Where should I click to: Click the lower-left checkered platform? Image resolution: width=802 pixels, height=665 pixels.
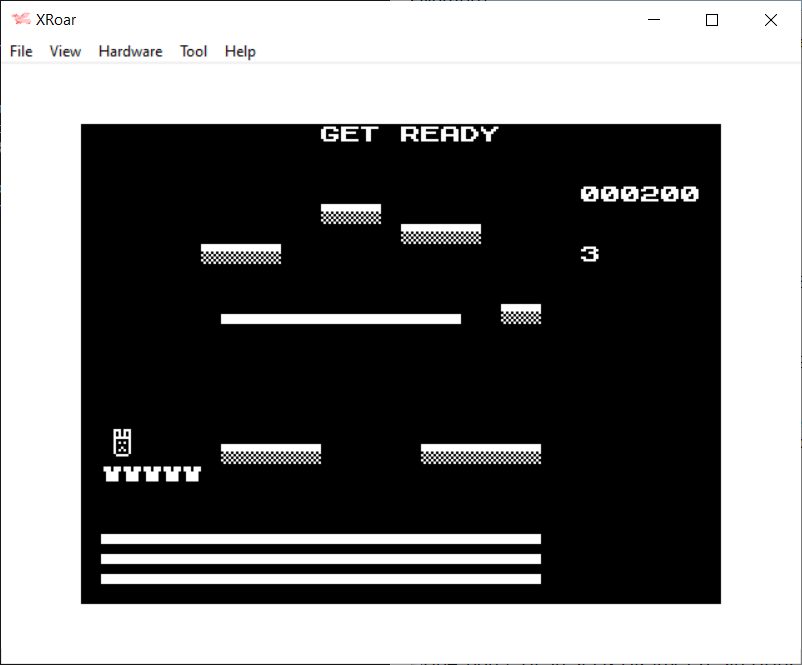pos(270,454)
